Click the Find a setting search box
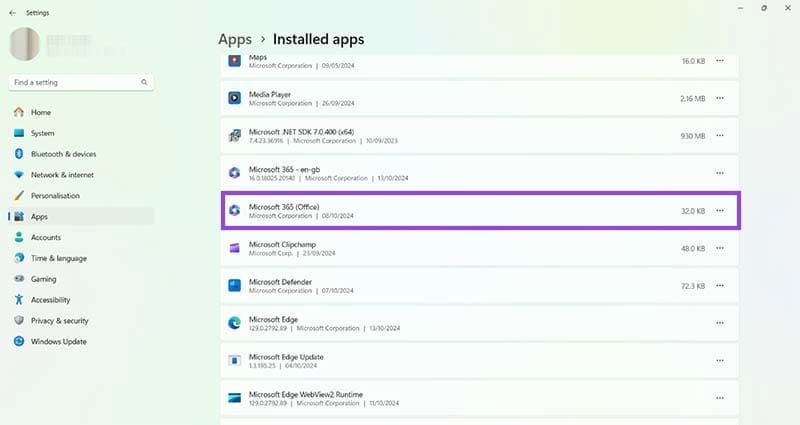This screenshot has width=800, height=425. point(81,82)
